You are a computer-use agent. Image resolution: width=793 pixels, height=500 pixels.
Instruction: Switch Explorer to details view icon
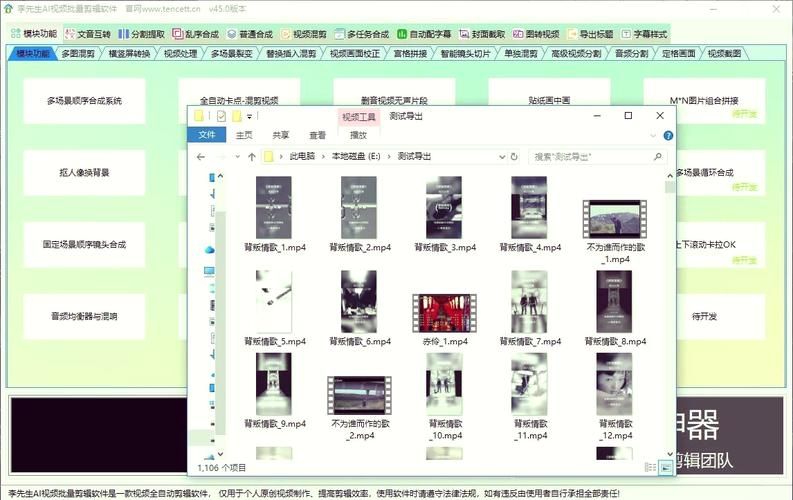point(650,468)
